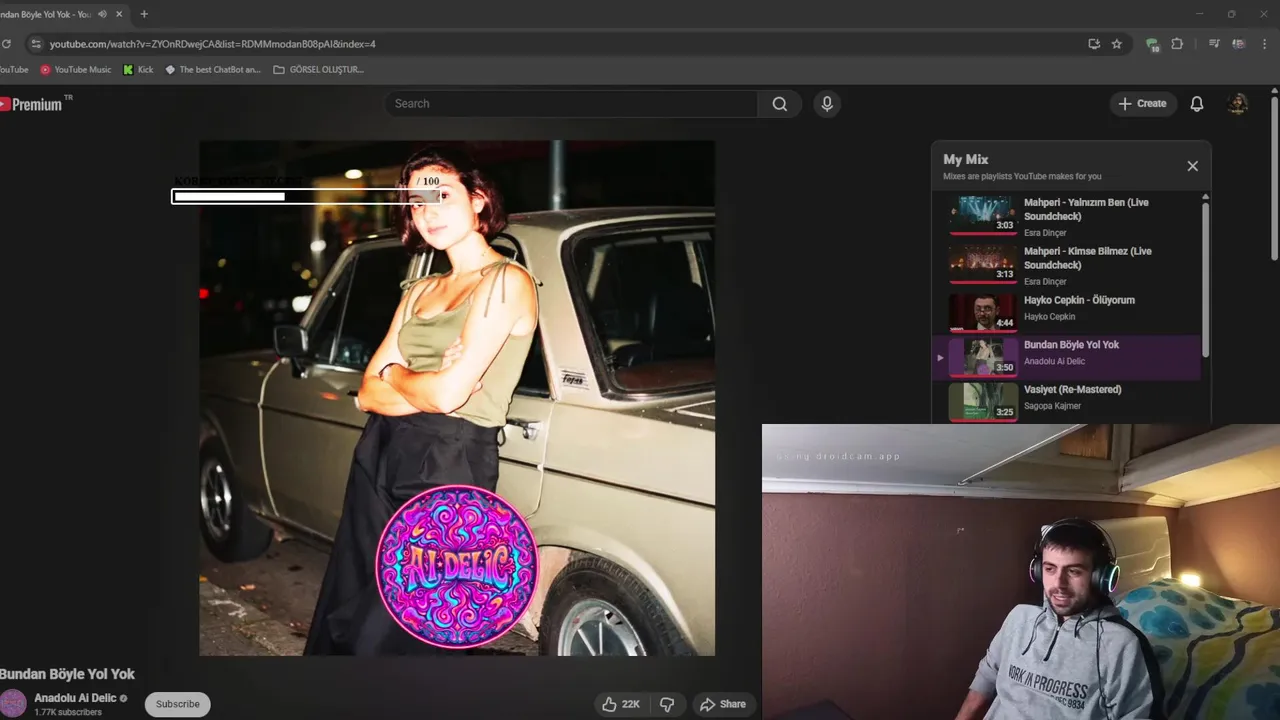Screen dimensions: 1280x720
Task: Click the Ai-Delic circular logo
Action: 457,567
